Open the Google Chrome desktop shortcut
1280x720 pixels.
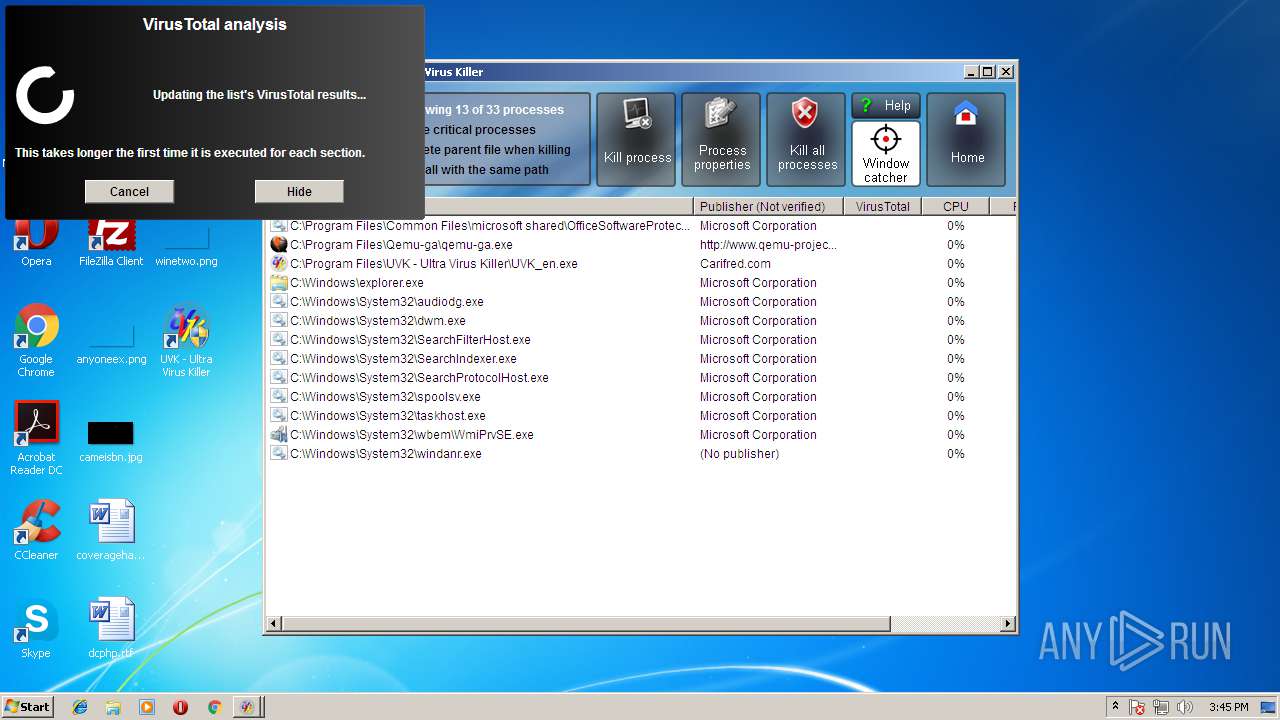[36, 340]
